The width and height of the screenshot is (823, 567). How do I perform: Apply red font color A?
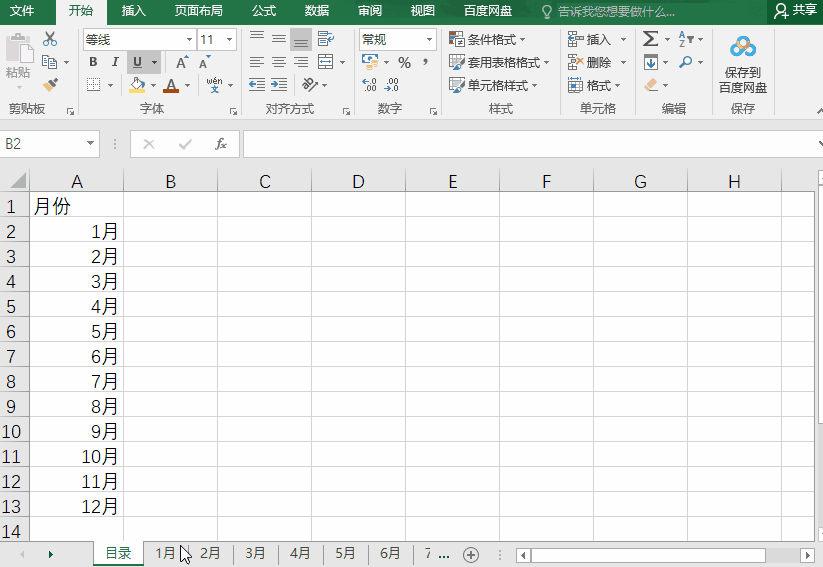click(x=171, y=85)
